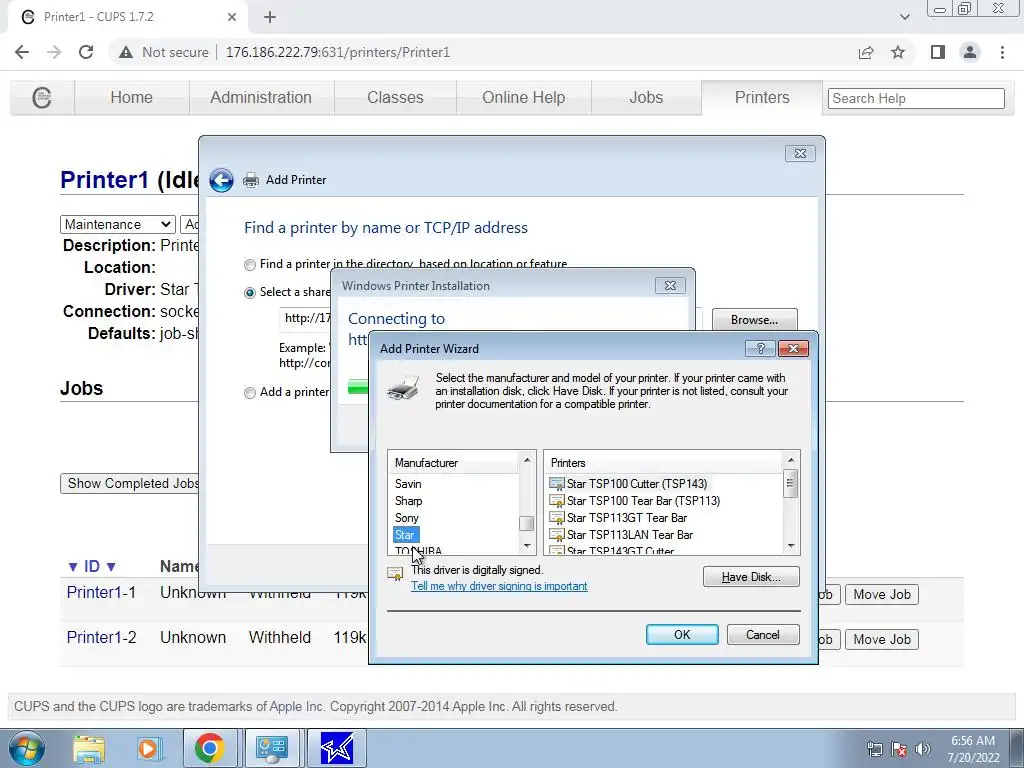Open the Online Help tab
Viewport: 1024px width, 768px height.
[524, 97]
